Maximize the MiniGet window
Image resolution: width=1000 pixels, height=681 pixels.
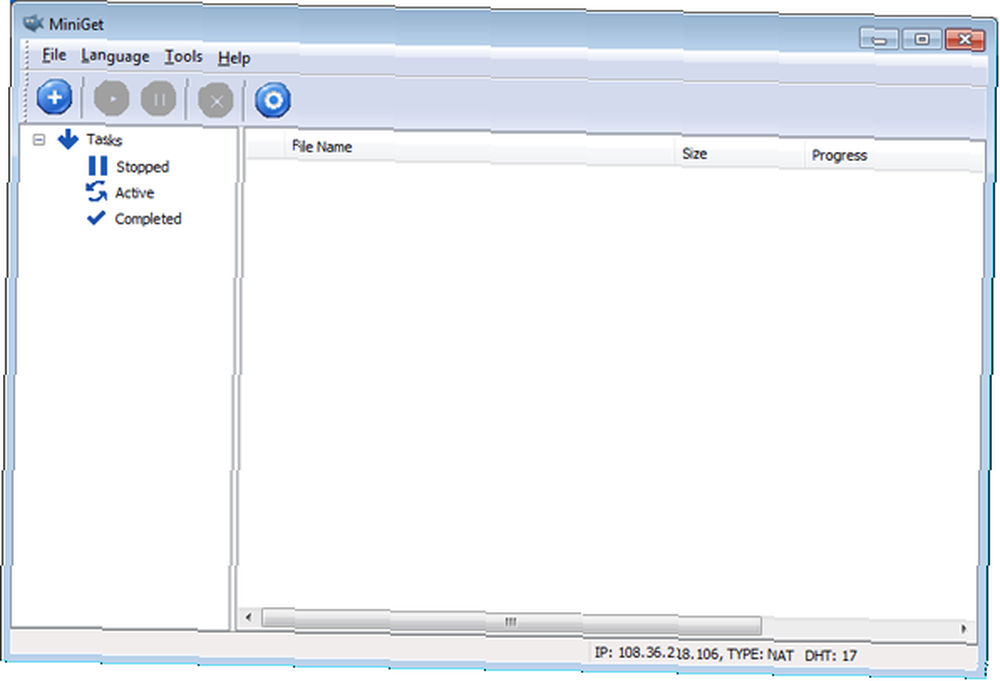(x=922, y=39)
